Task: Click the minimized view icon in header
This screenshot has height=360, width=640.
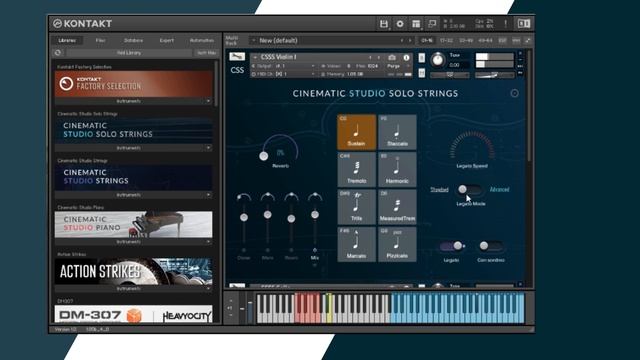Action: click(432, 24)
